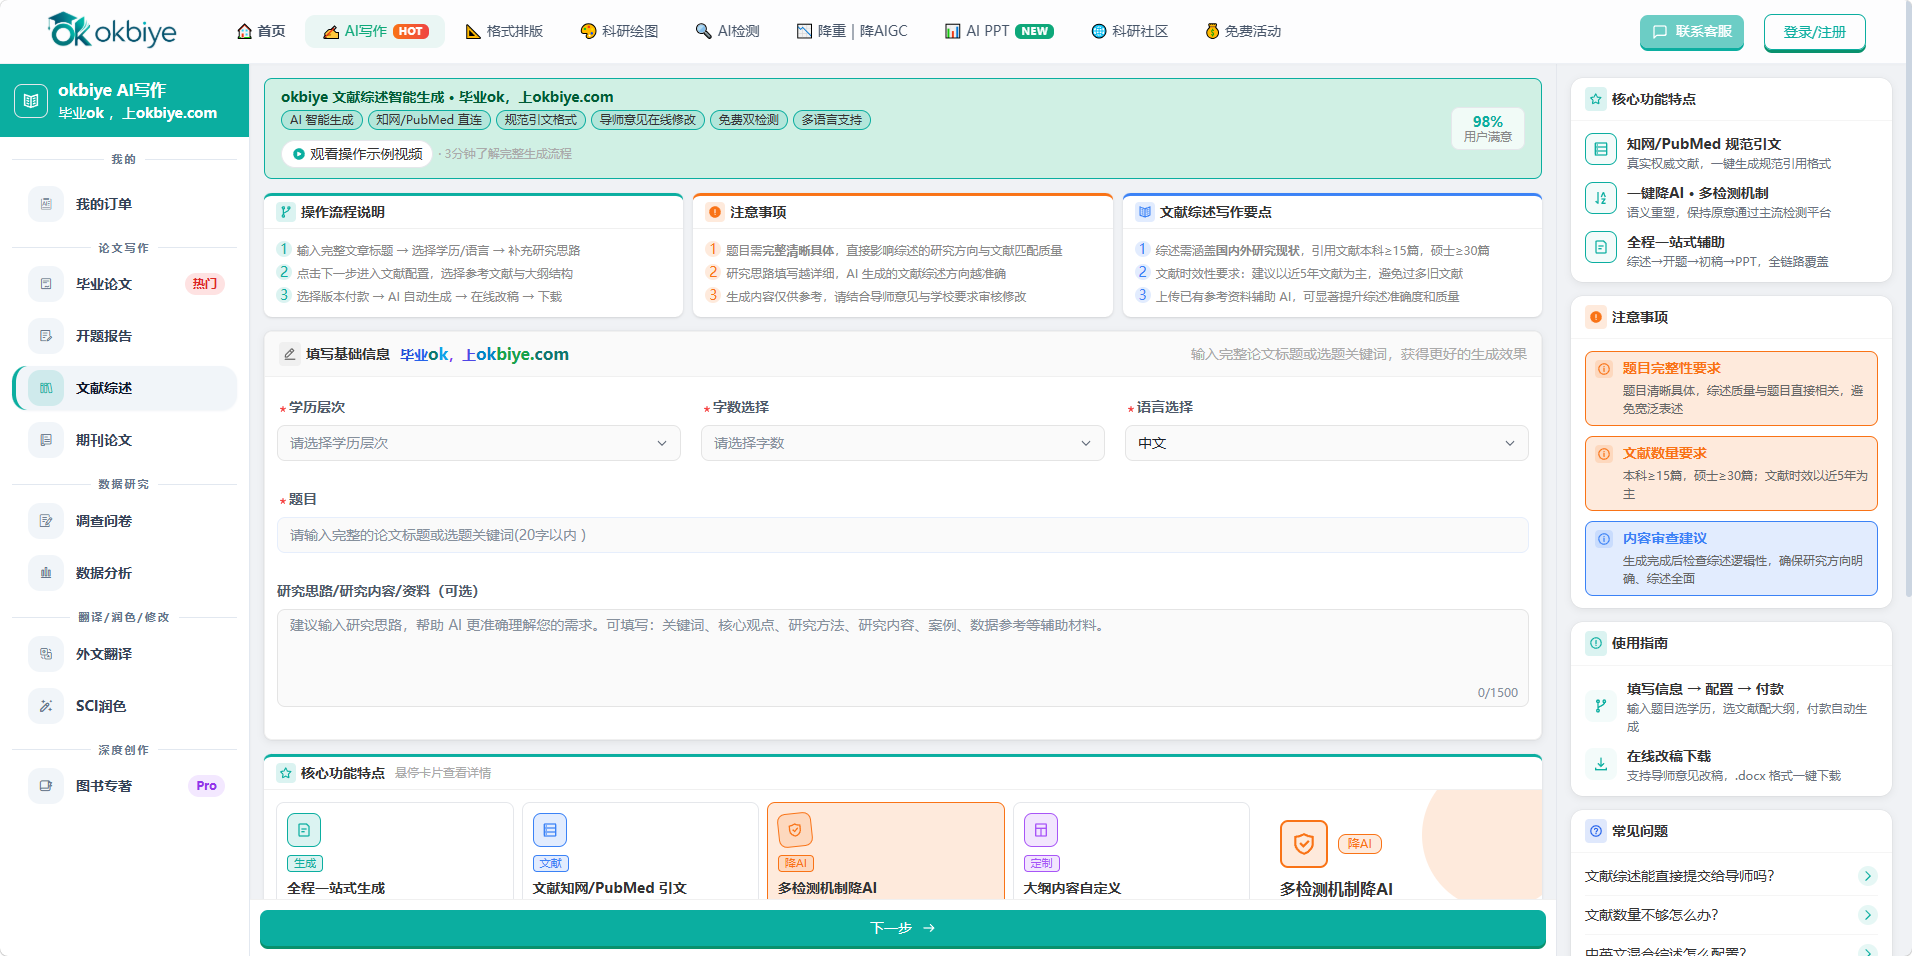Go to 首页 in top navigation
The width and height of the screenshot is (1912, 956).
(261, 31)
